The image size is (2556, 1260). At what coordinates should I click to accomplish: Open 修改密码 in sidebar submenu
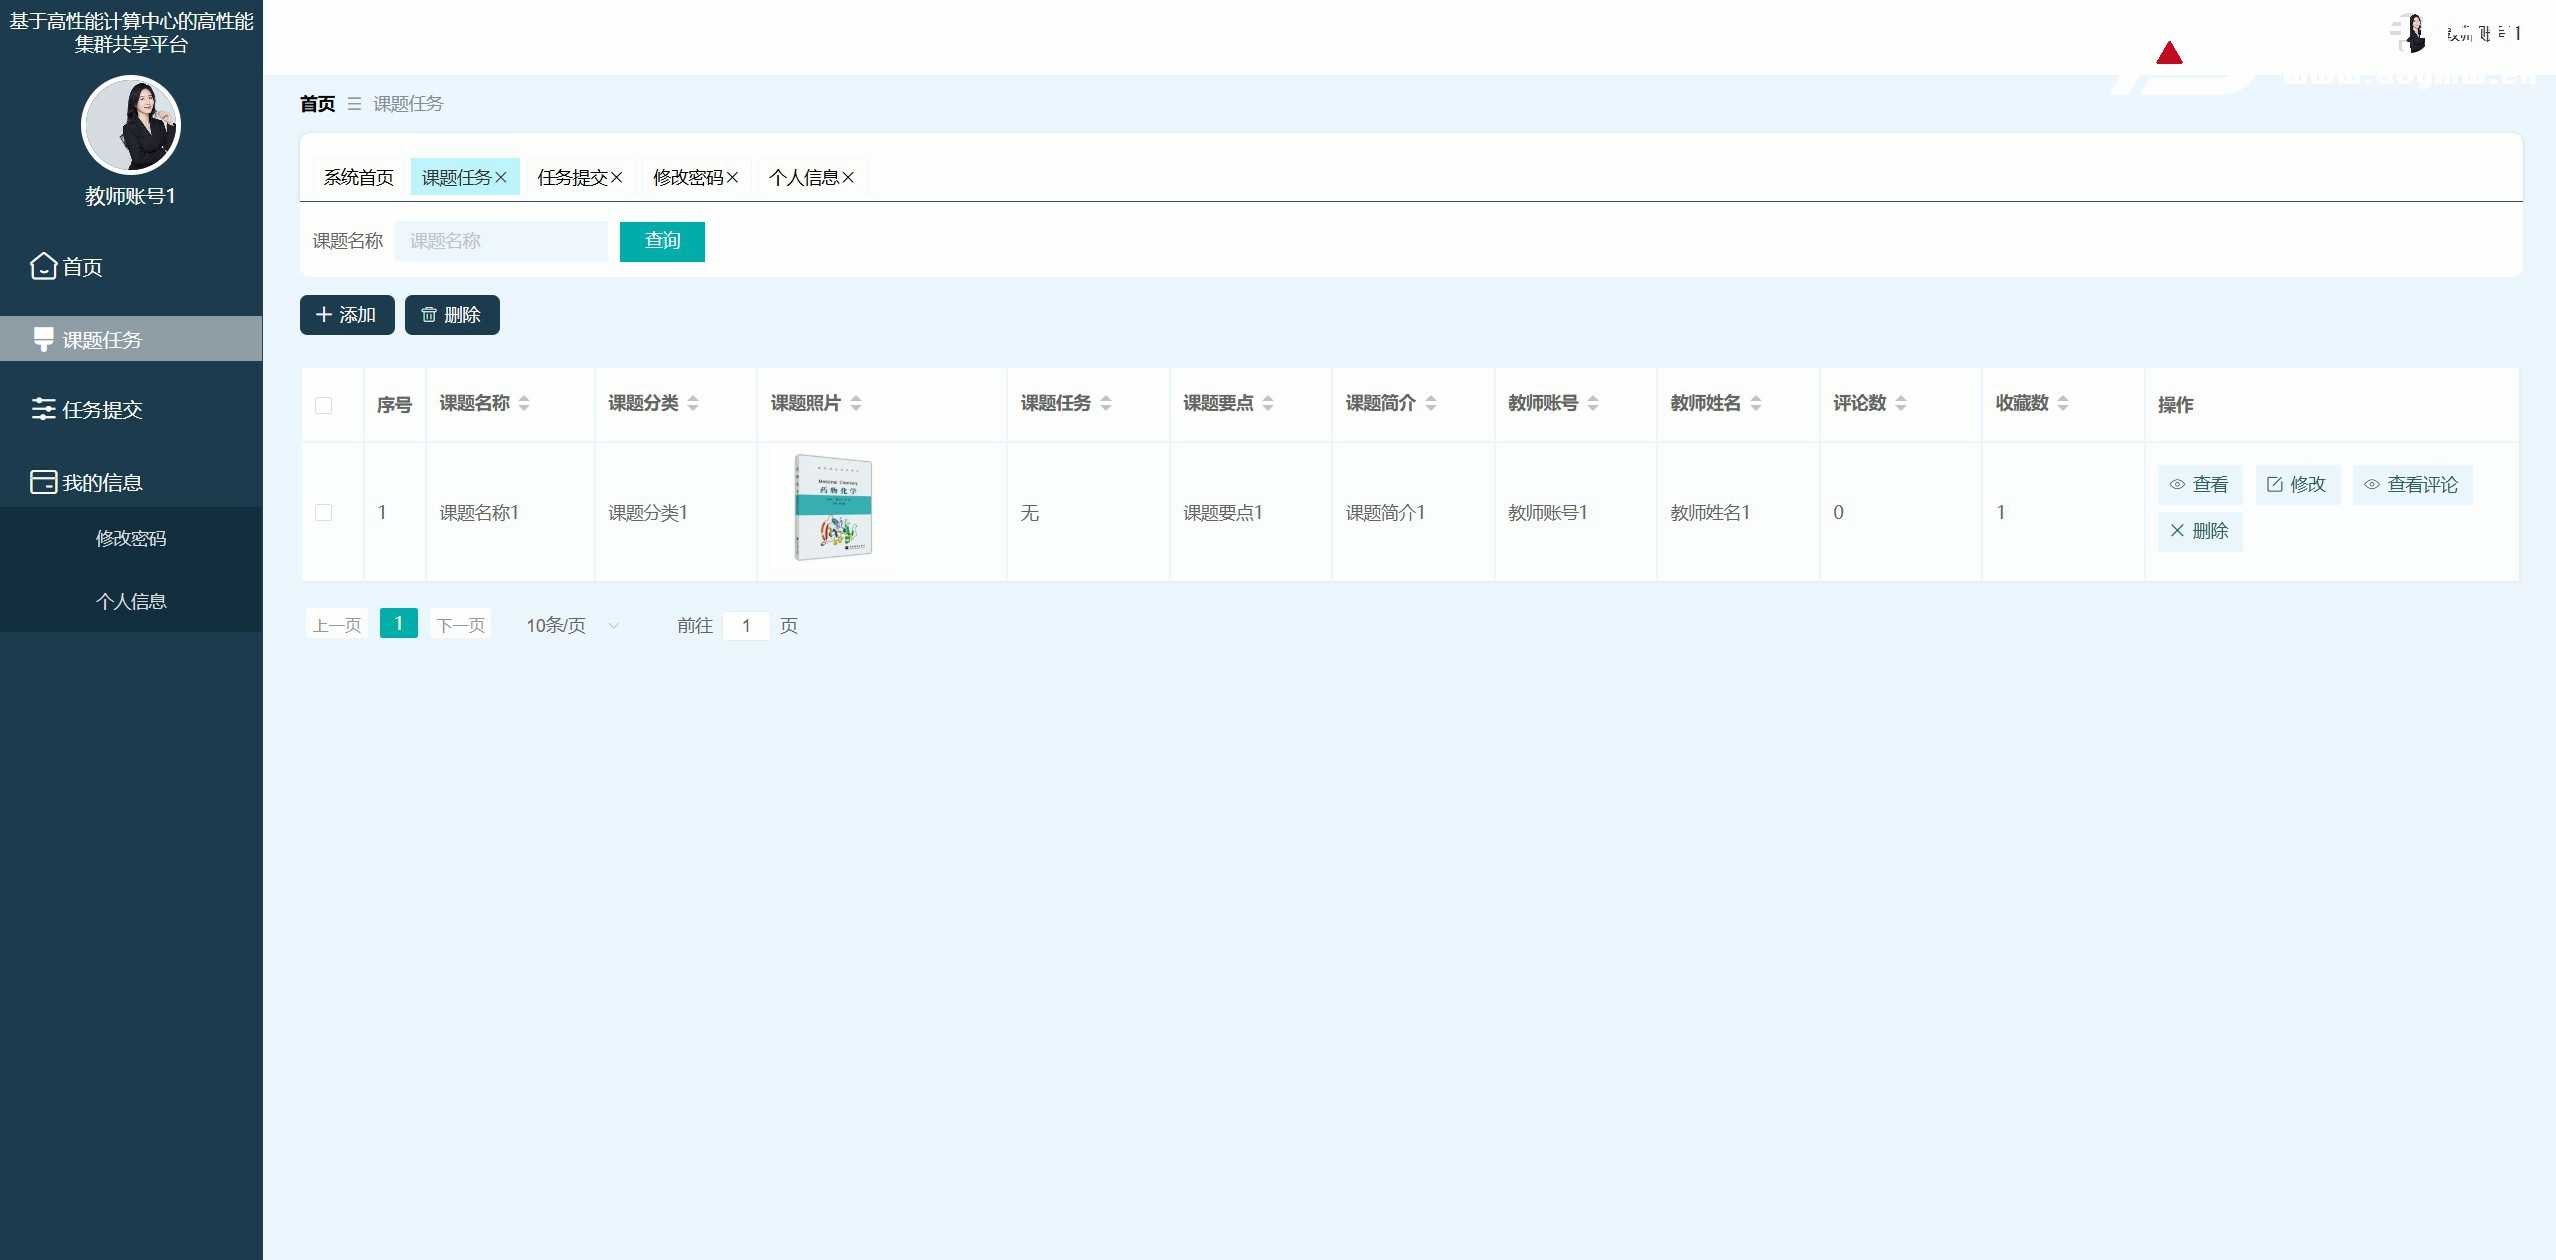[131, 538]
